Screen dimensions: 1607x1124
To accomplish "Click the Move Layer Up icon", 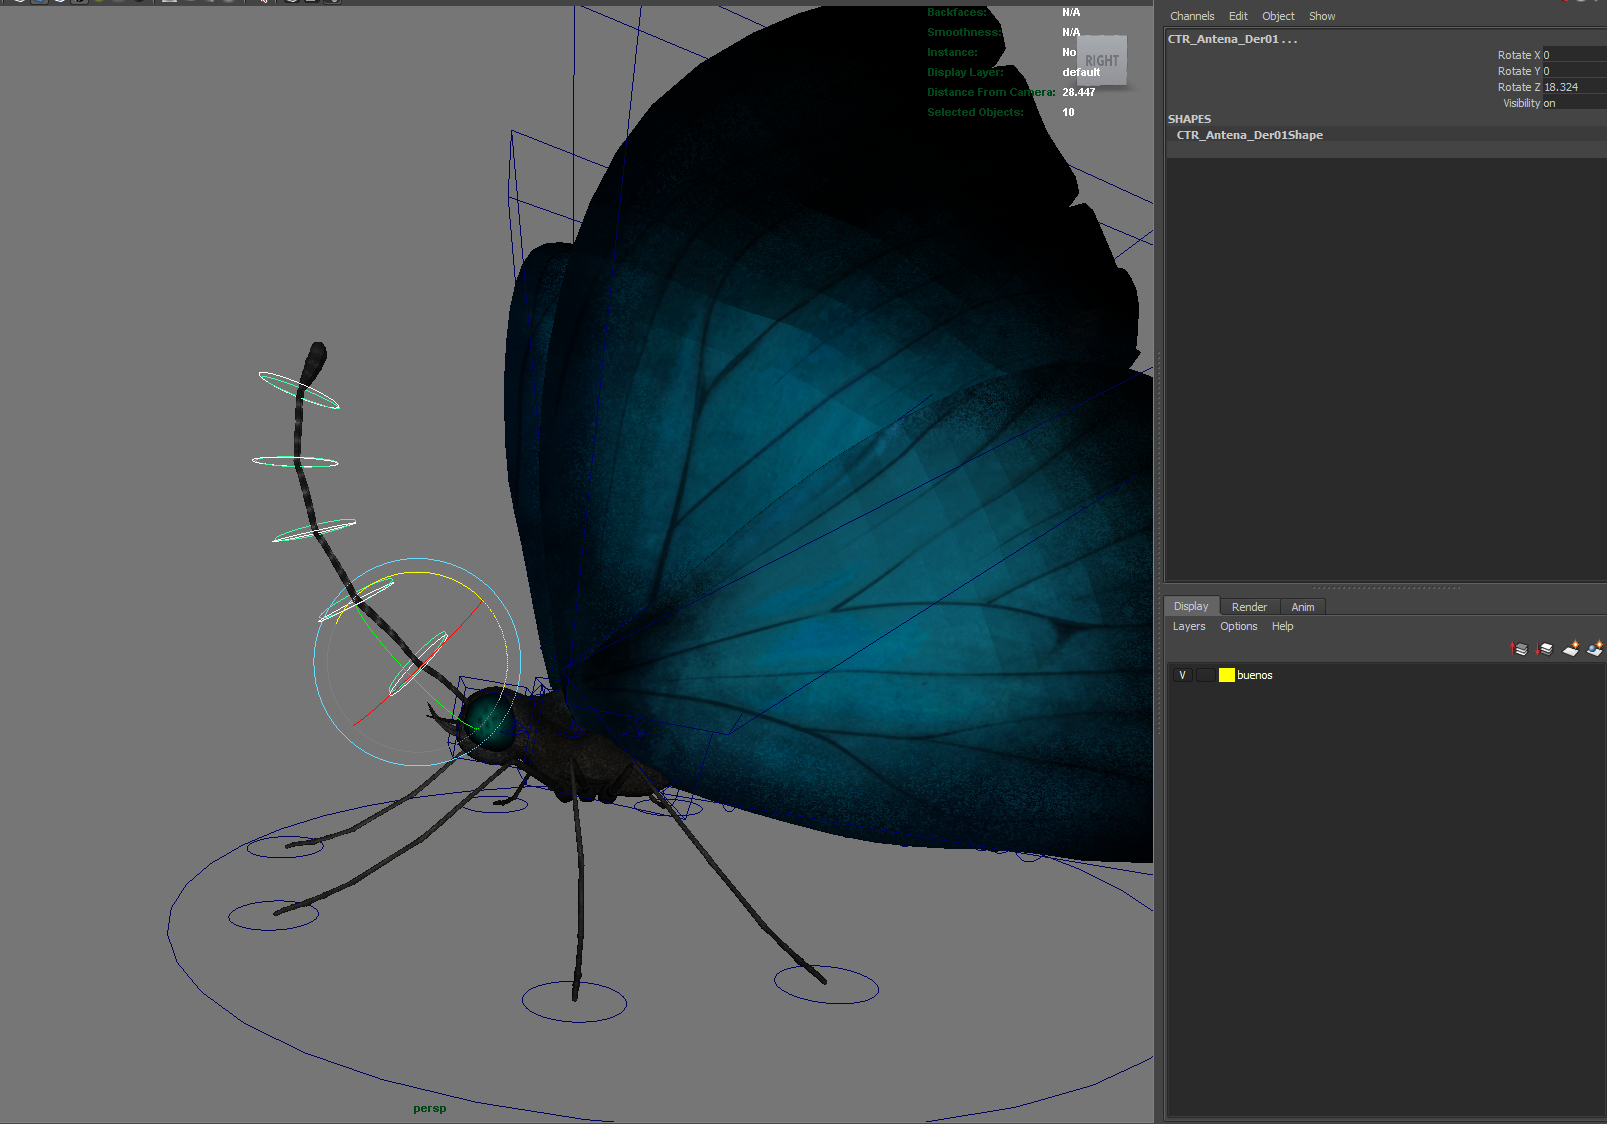I will pyautogui.click(x=1518, y=647).
